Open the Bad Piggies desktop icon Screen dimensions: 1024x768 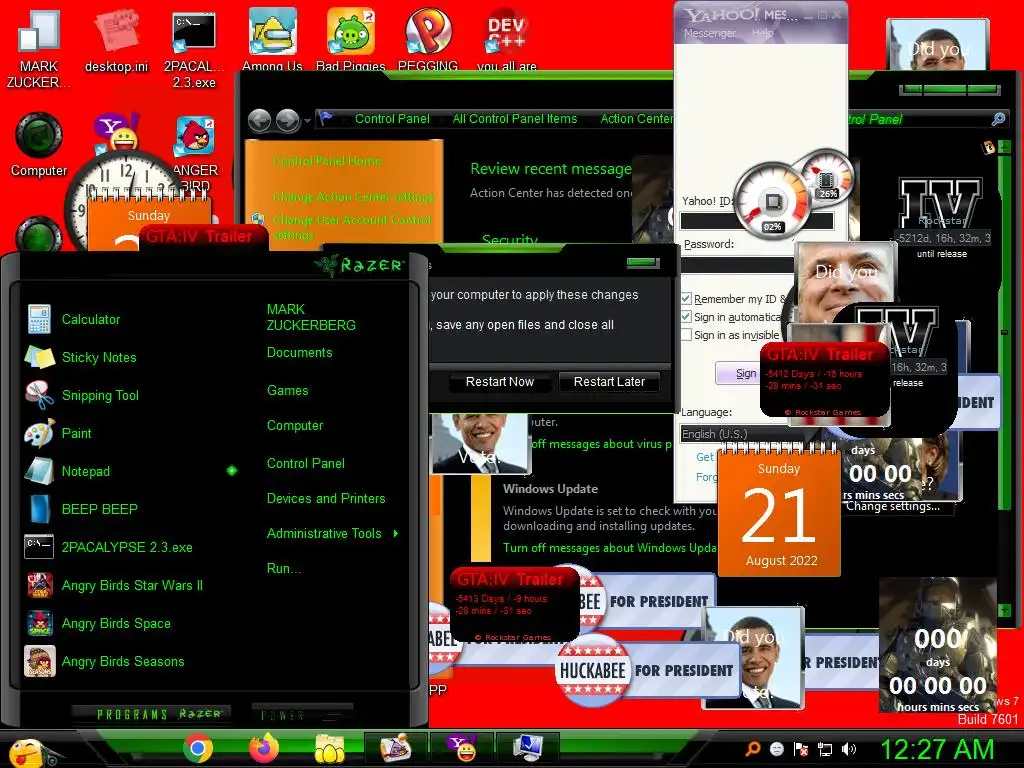(351, 39)
